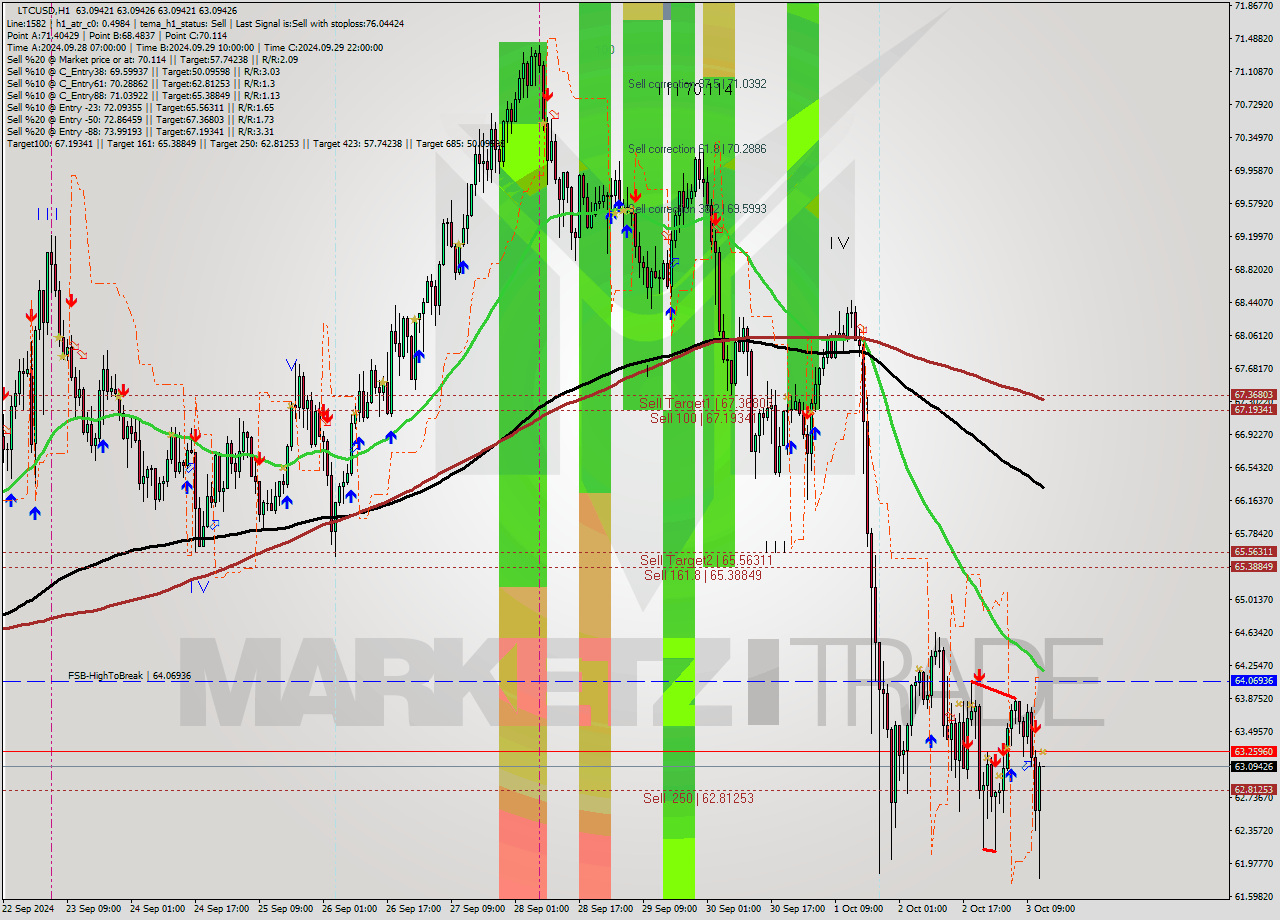Click the '30 Sep 17:00' time label
This screenshot has width=1280, height=920.
tap(797, 909)
